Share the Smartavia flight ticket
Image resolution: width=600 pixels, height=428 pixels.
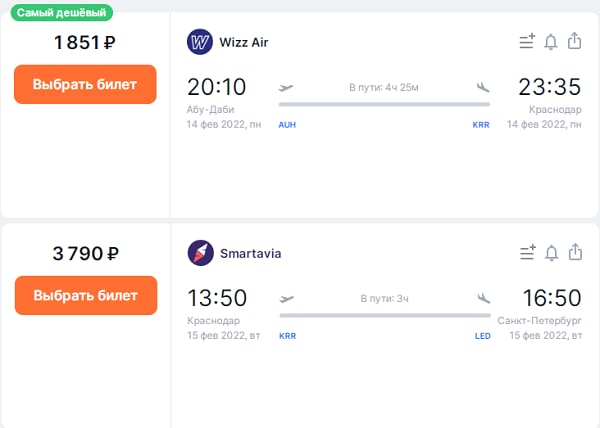coord(575,252)
